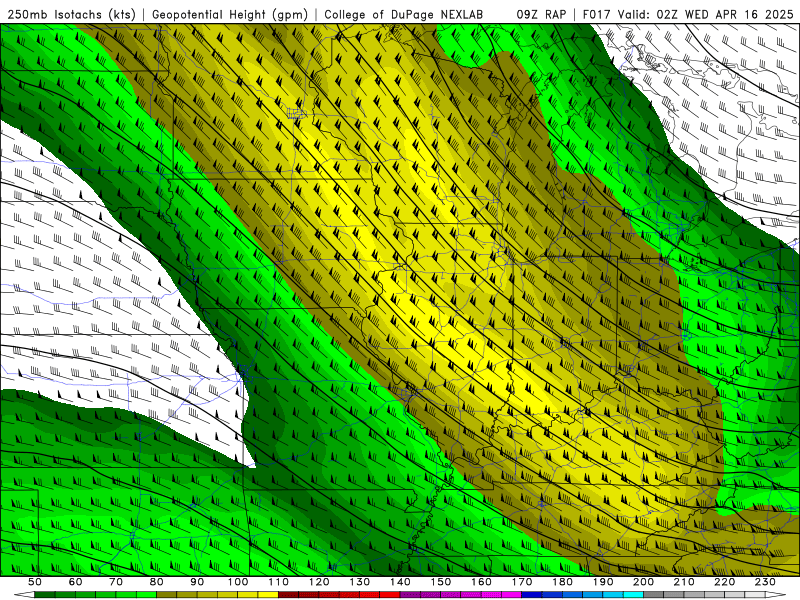Viewport: 800px width, 600px height.
Task: Click the "Valid: 02Z WED APR 16 2025" text
Action: (706, 14)
